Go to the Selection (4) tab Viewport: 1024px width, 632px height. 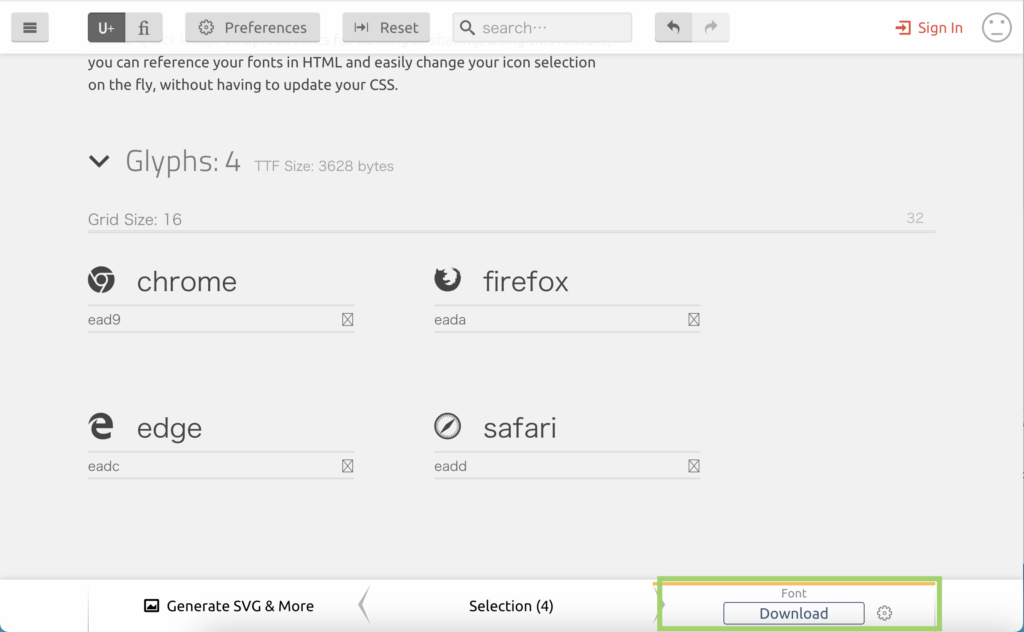pyautogui.click(x=511, y=606)
